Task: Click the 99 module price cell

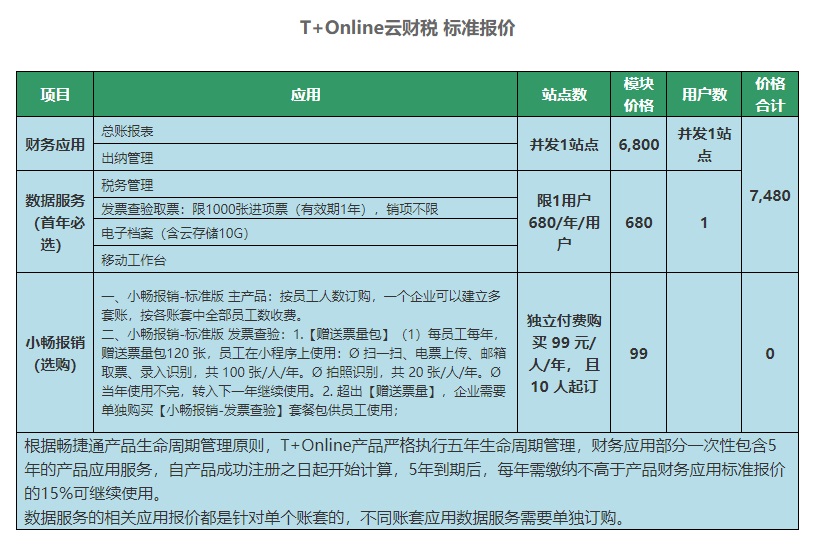Action: 638,353
